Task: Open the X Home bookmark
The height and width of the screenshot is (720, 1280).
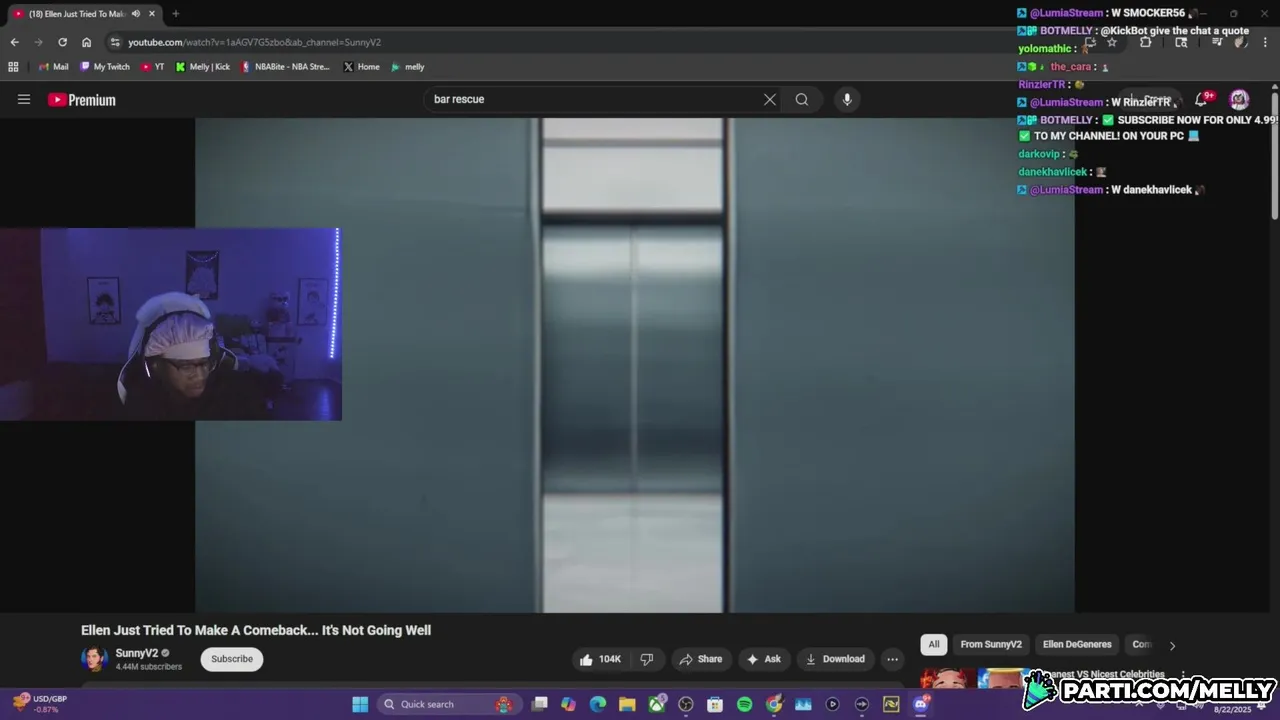Action: click(x=362, y=67)
